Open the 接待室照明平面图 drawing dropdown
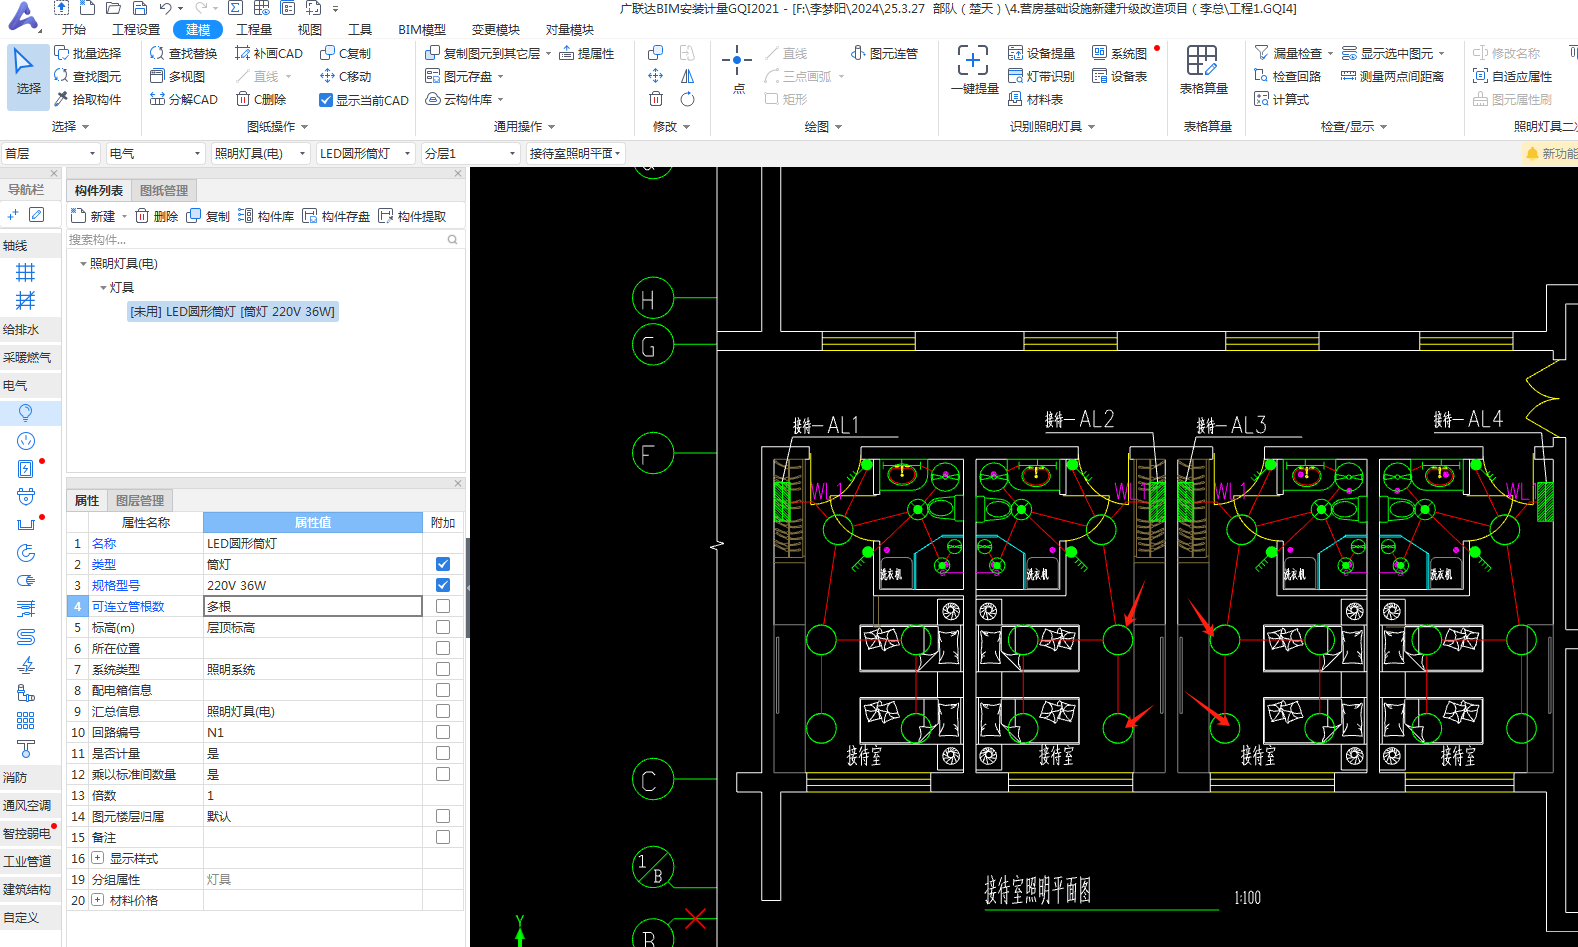 pyautogui.click(x=575, y=153)
